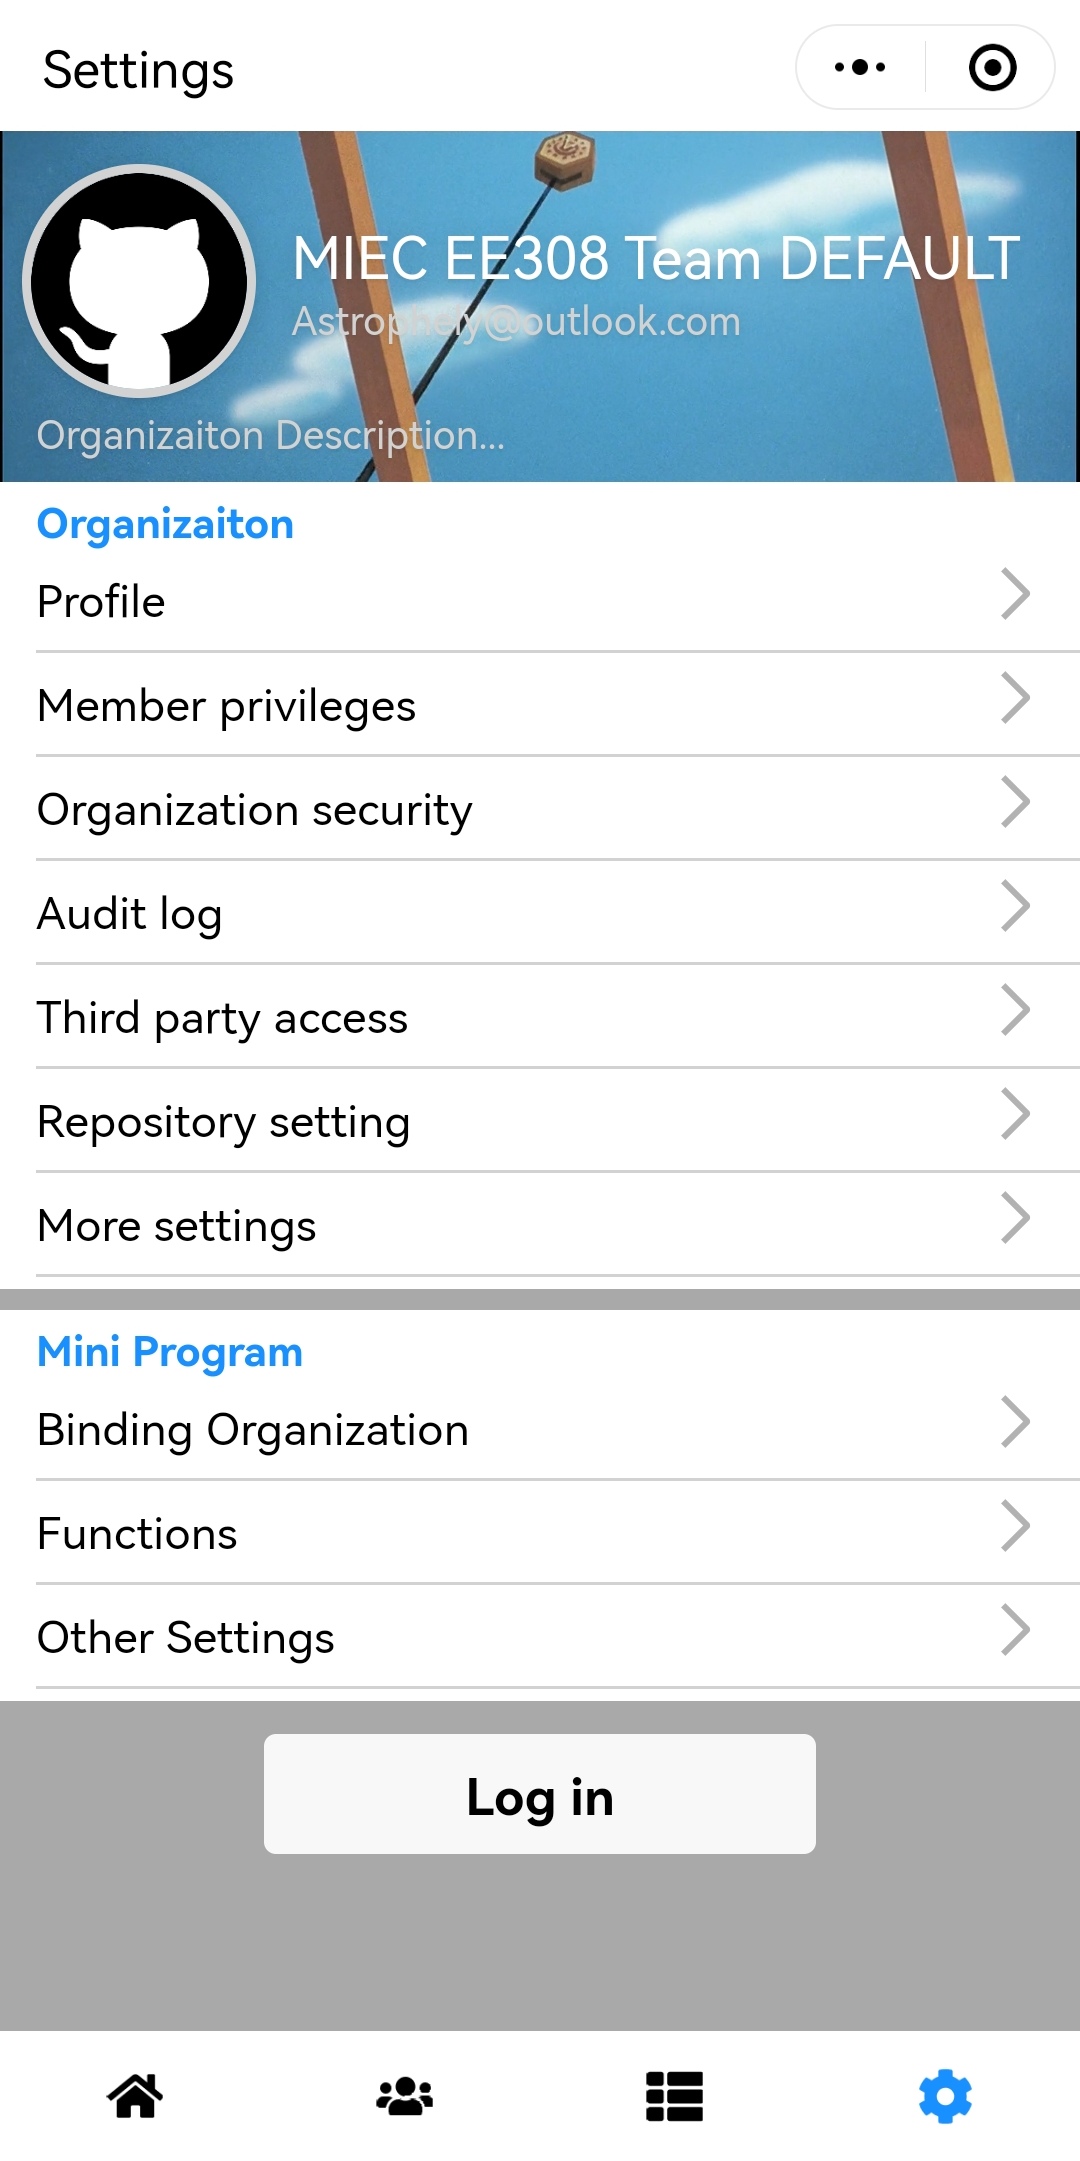The width and height of the screenshot is (1080, 2161).
Task: Open Repository setting entry
Action: coord(224,1122)
